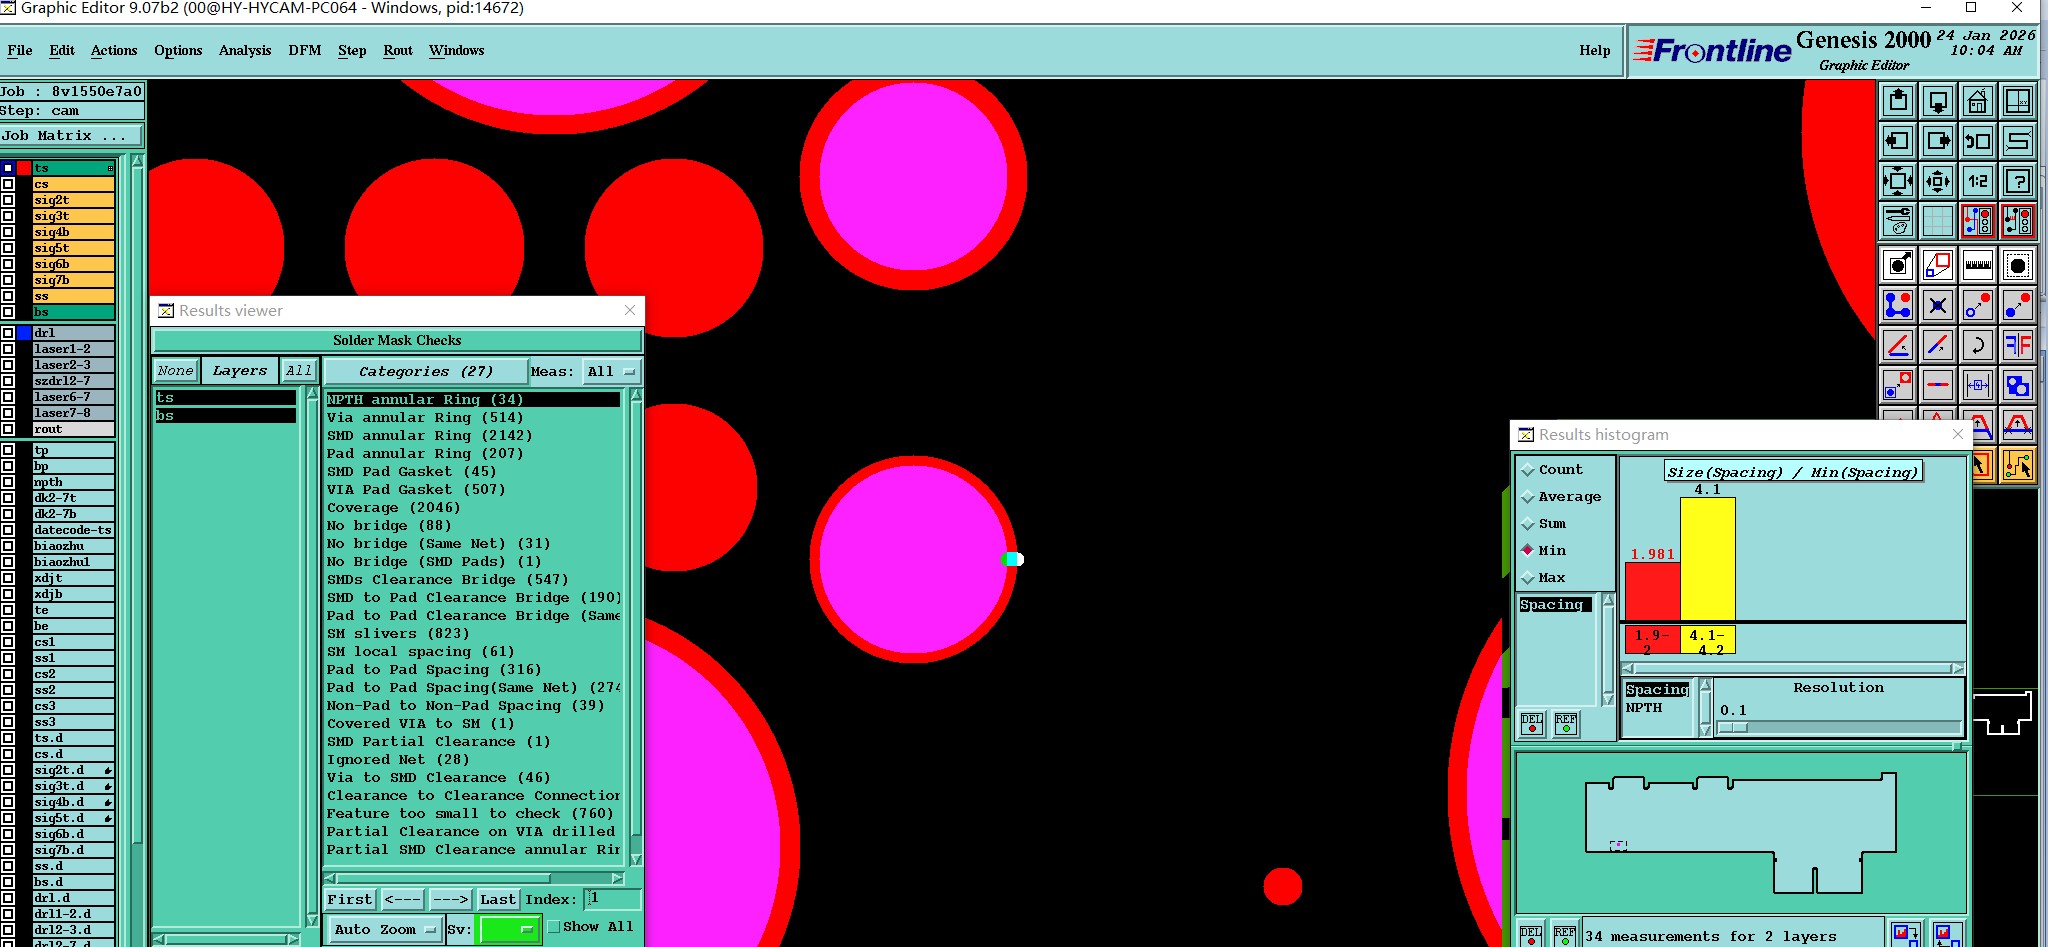Click the yellow 4.1 histogram bar
The width and height of the screenshot is (2048, 947).
click(x=1707, y=559)
